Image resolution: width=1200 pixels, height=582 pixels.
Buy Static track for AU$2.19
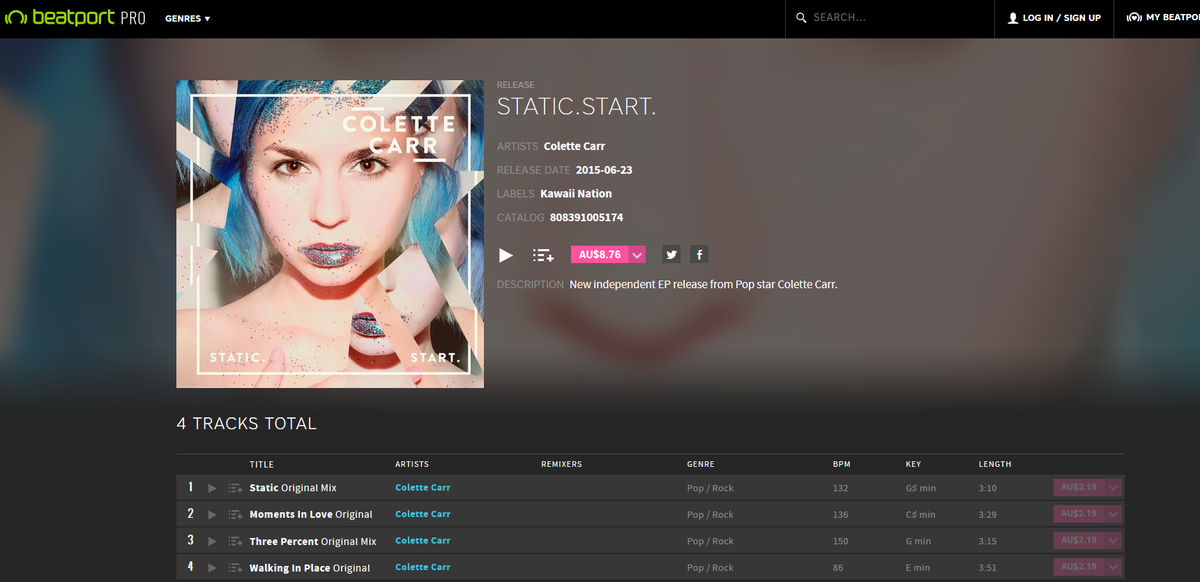coord(1079,487)
